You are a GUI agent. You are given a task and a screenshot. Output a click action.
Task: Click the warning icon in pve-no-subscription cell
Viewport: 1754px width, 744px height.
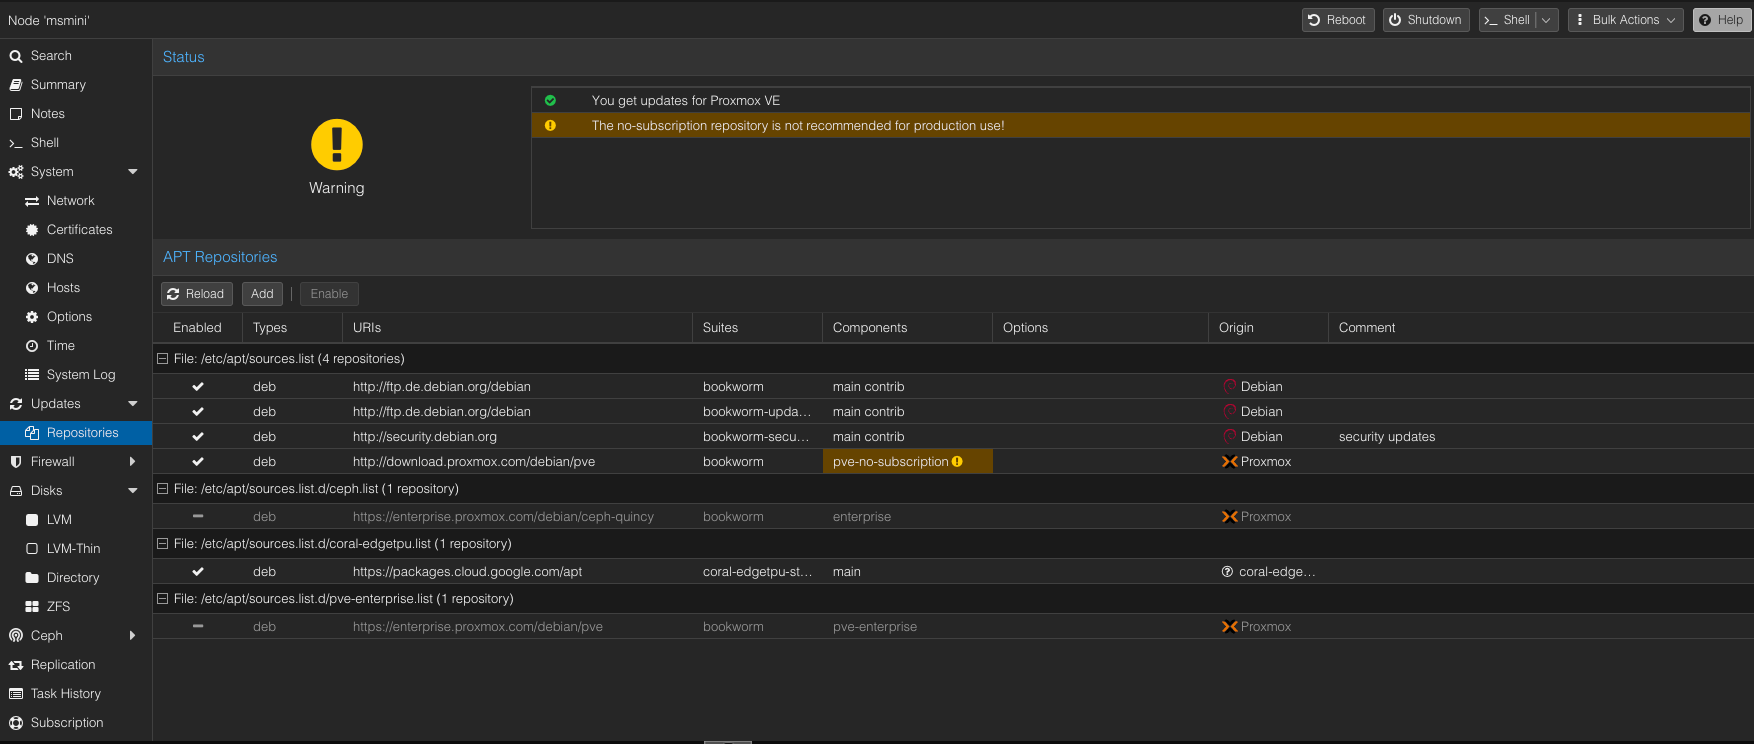pos(957,462)
